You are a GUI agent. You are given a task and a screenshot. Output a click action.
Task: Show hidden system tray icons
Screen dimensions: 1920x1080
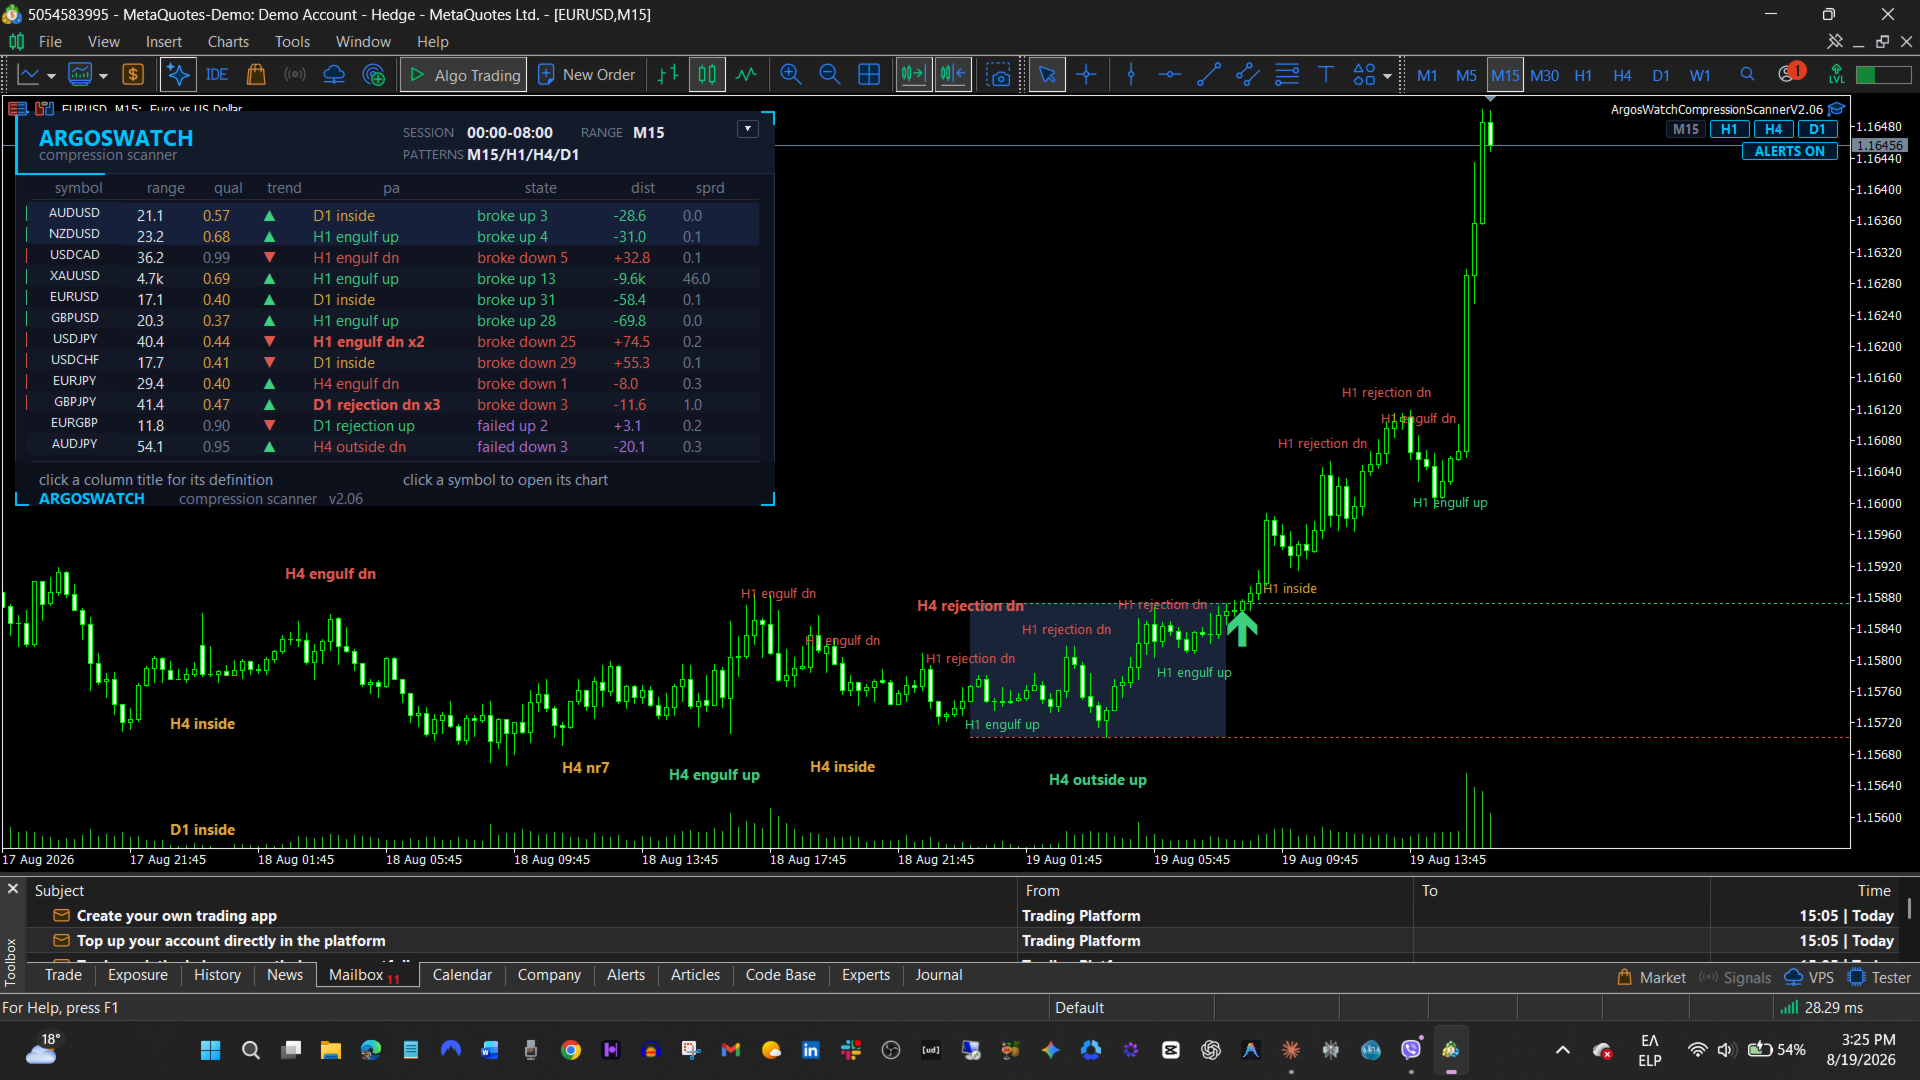click(1562, 1050)
